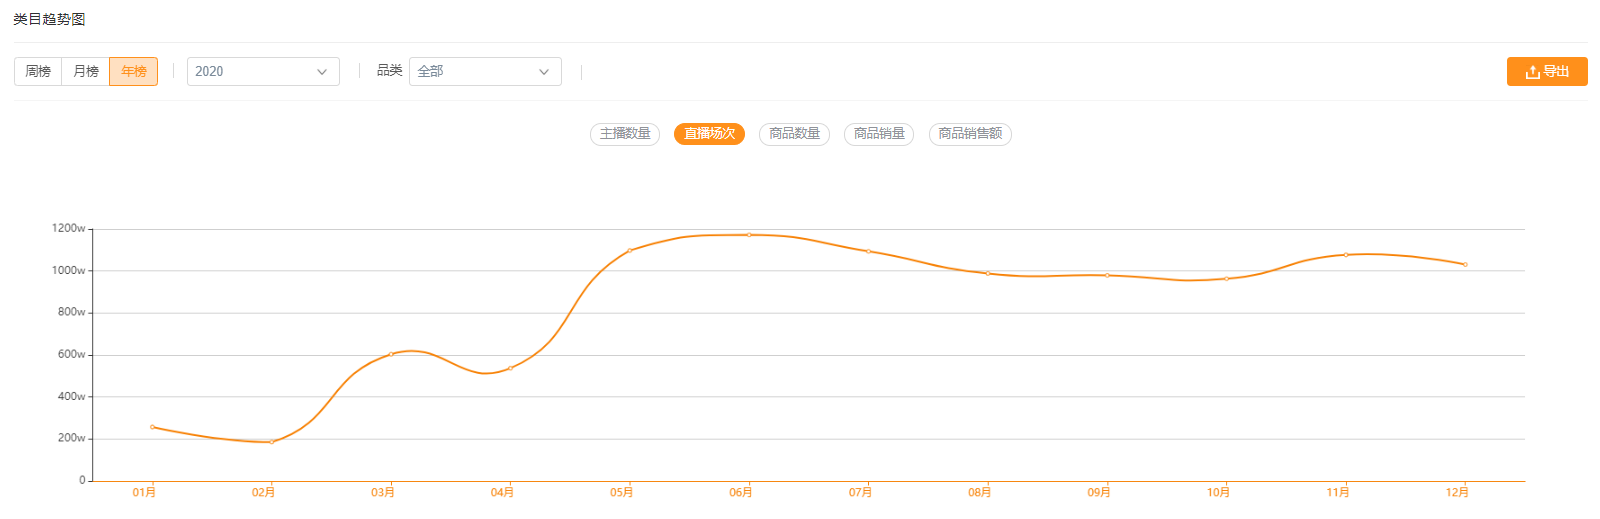The image size is (1600, 519).
Task: Click the chevron arrow in year selector
Action: 322,72
